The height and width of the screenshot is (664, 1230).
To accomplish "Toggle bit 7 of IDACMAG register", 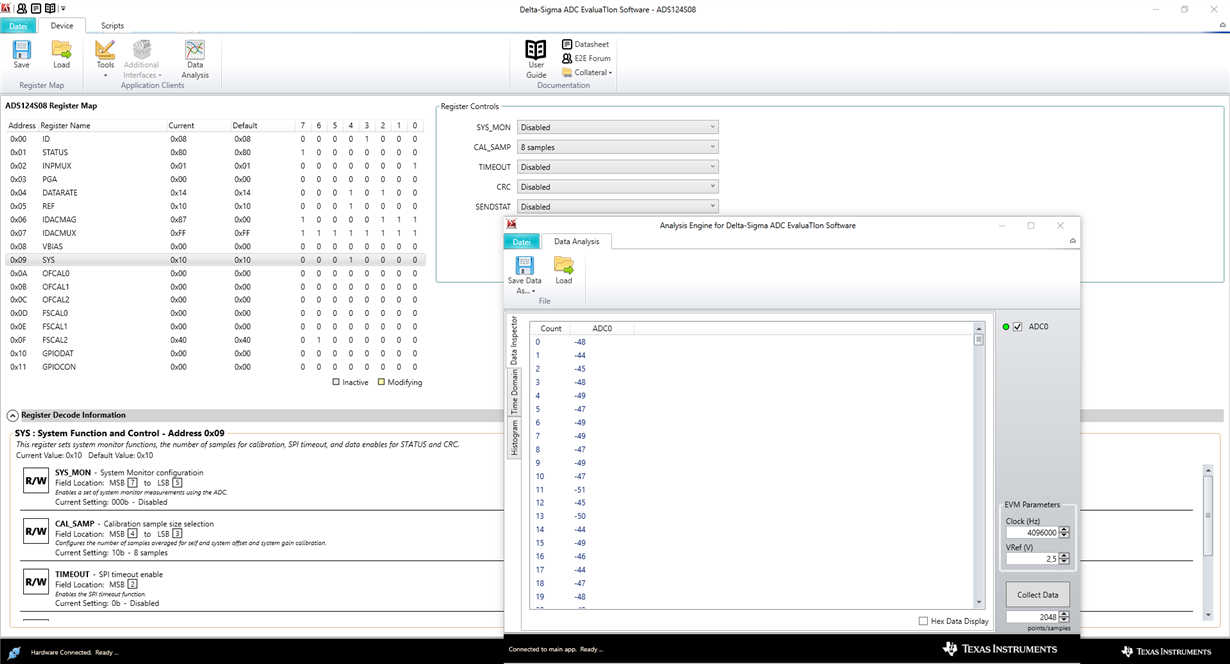I will tap(302, 219).
